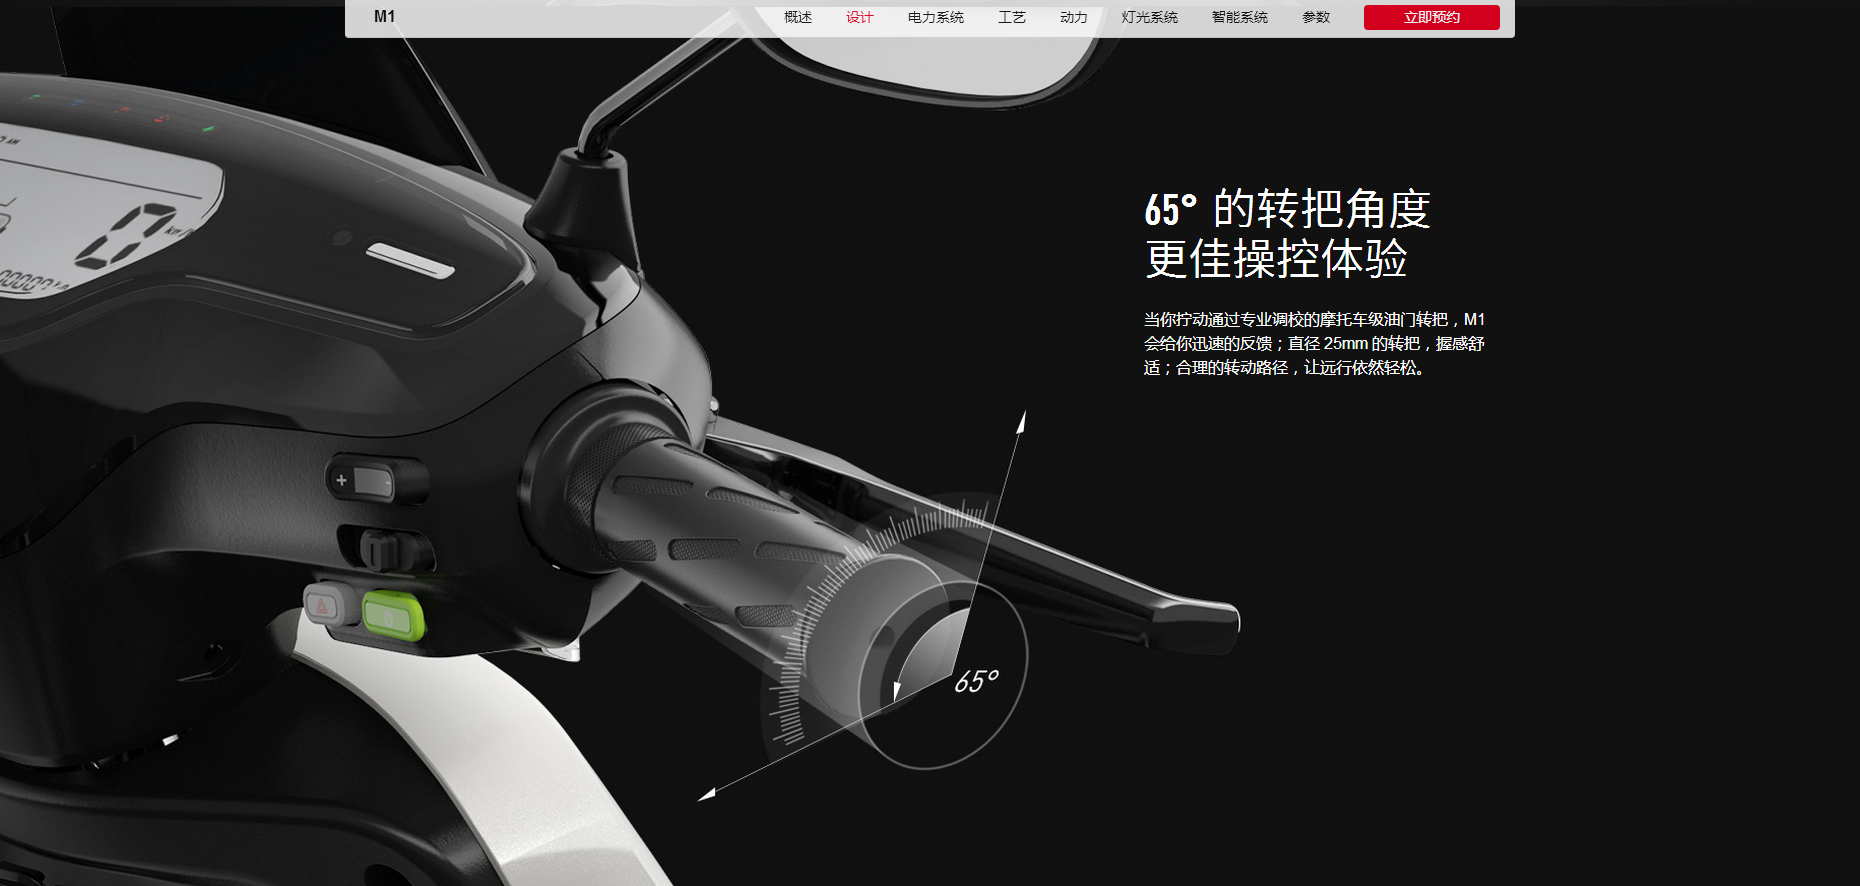The height and width of the screenshot is (886, 1860).
Task: Open the 参数 nav tab
Action: tap(1316, 17)
